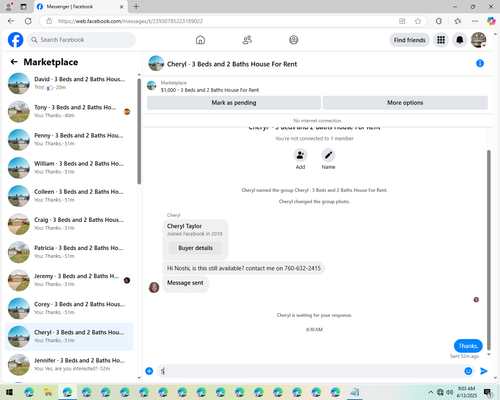Open Tony's conversation in the list
The image size is (500, 400).
click(69, 111)
